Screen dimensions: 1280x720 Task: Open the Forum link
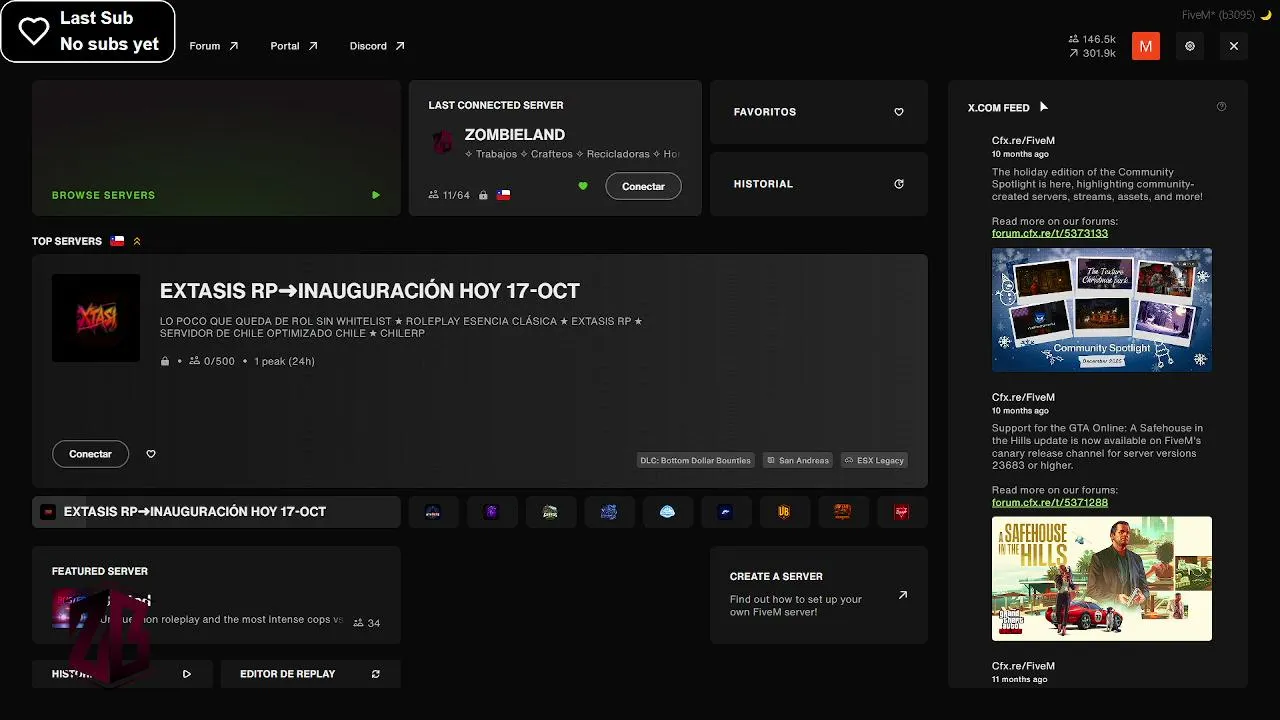click(x=214, y=46)
